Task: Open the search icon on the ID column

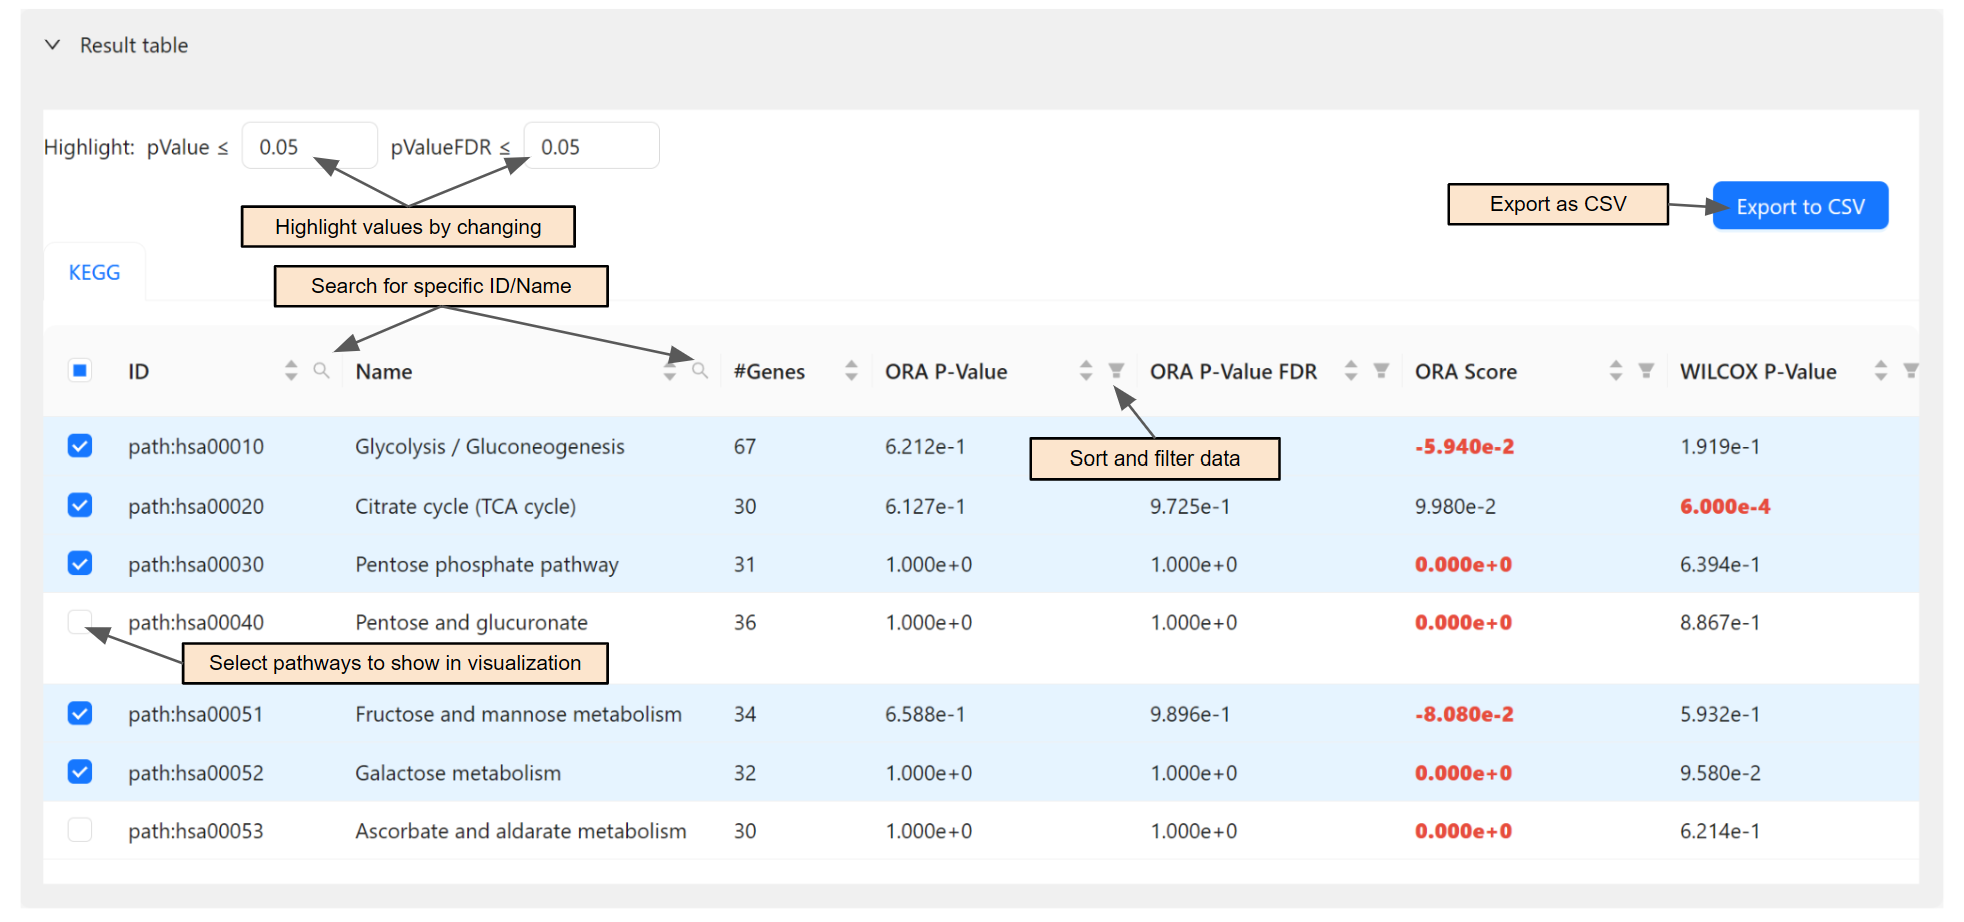Action: [x=322, y=370]
